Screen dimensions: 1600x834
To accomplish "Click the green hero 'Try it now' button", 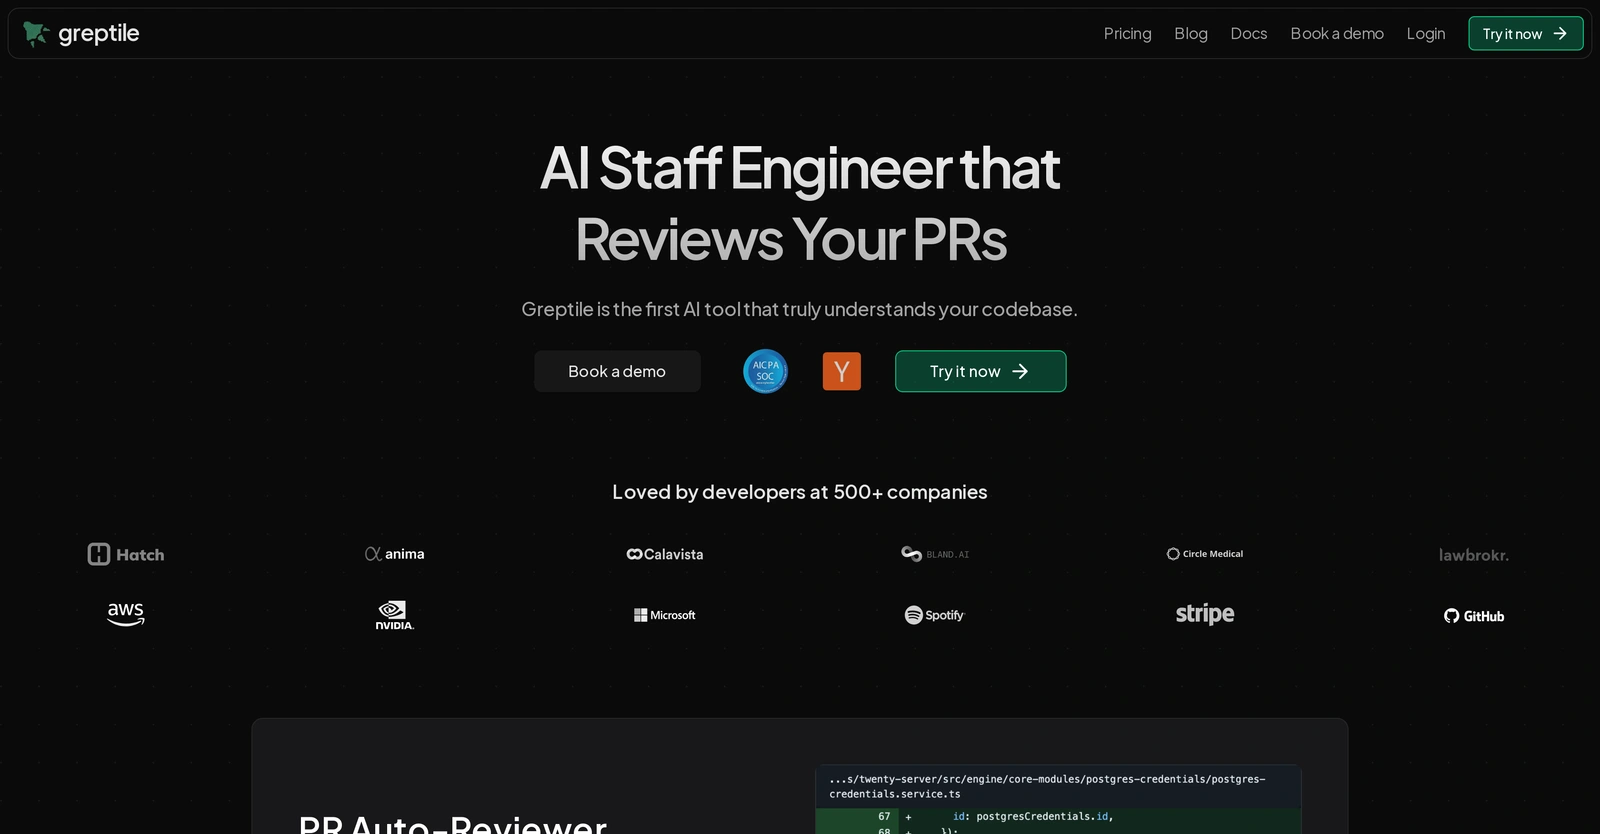I will pyautogui.click(x=981, y=371).
